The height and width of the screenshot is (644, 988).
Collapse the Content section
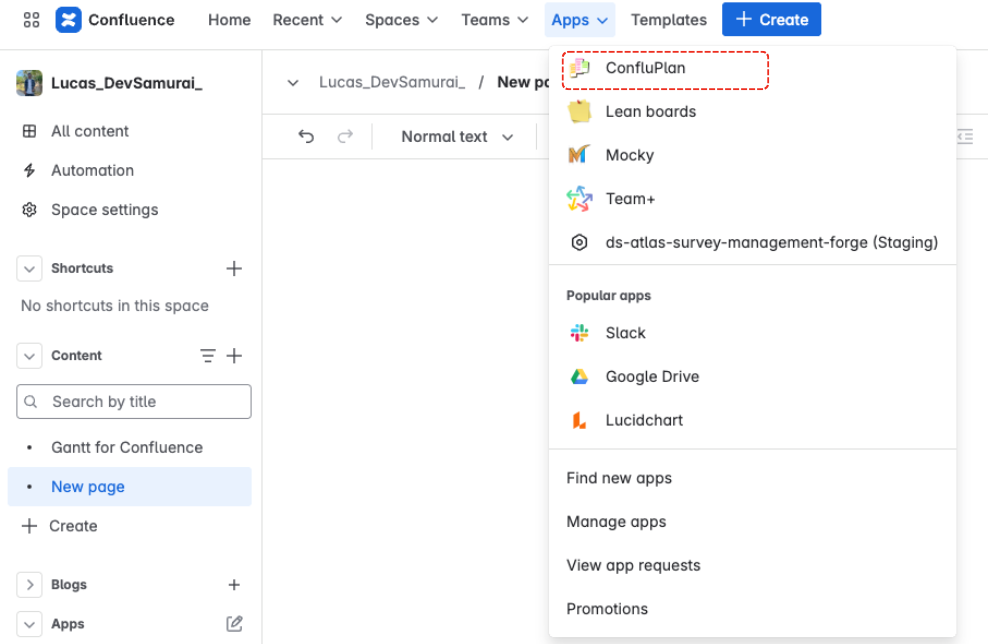point(29,355)
